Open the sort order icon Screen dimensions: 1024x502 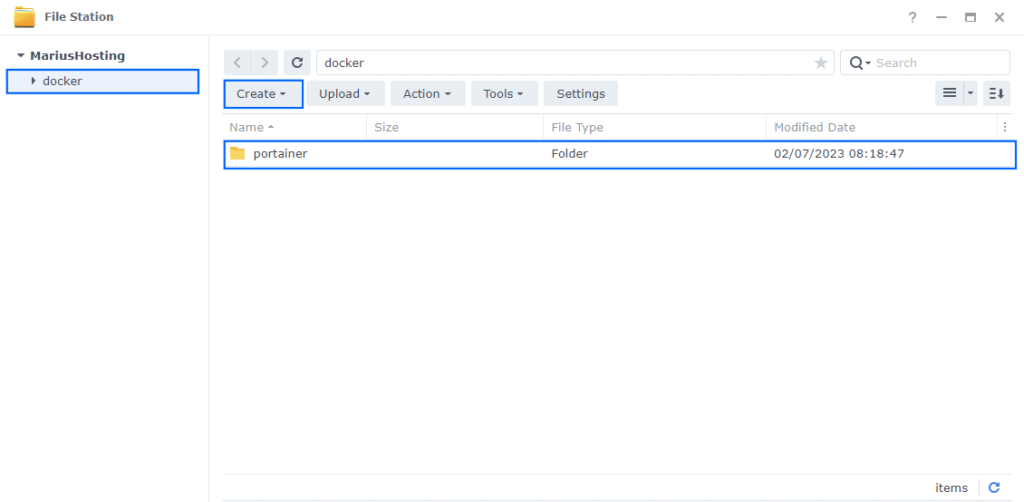(x=996, y=94)
